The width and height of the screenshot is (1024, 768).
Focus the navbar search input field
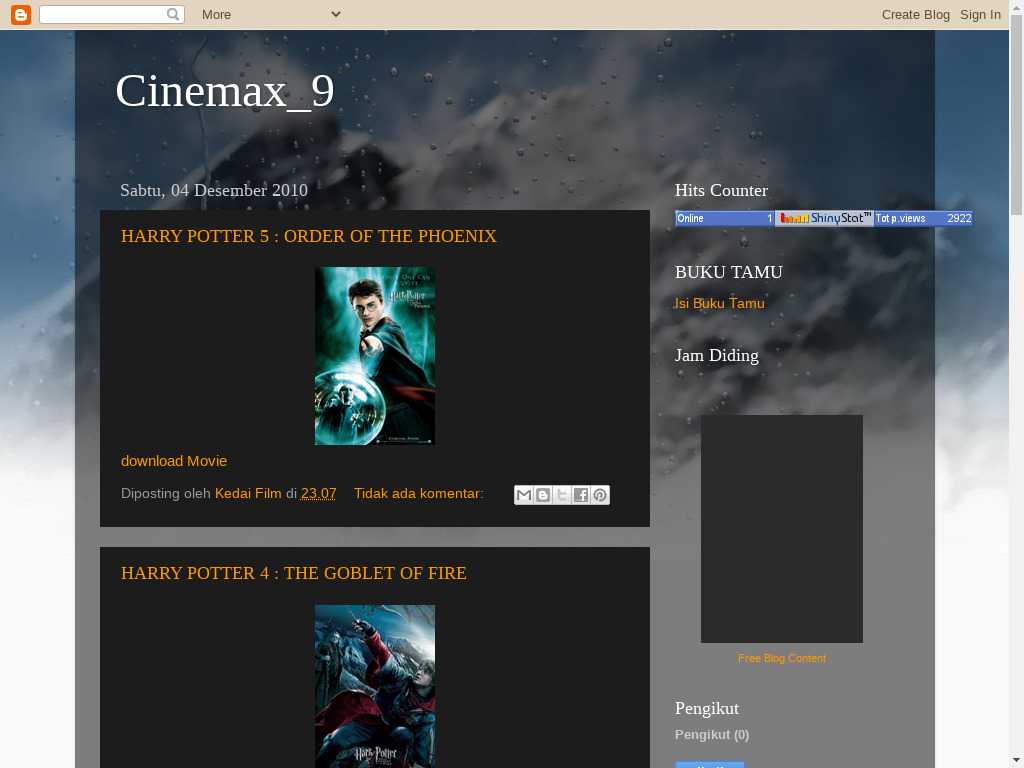(103, 14)
